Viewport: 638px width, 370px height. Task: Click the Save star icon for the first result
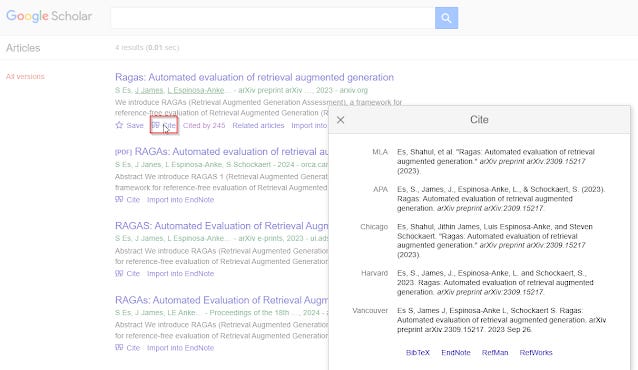point(119,125)
